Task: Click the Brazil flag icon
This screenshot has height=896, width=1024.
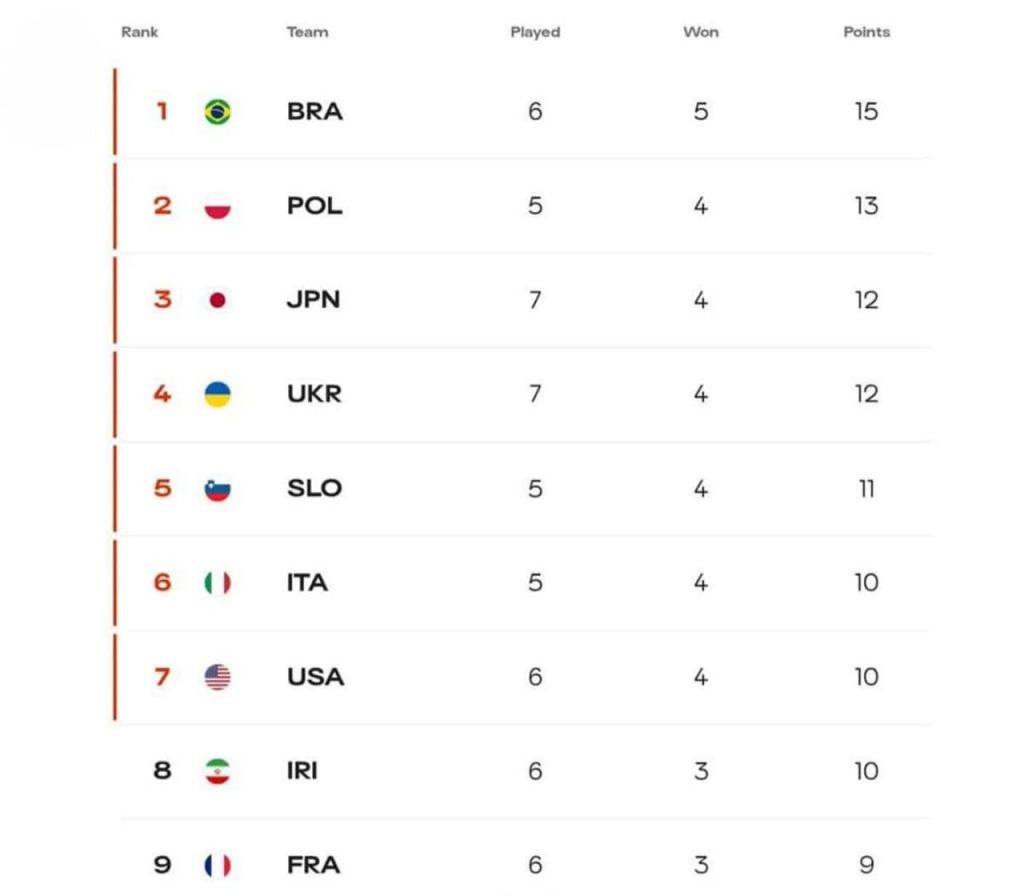Action: pyautogui.click(x=217, y=112)
